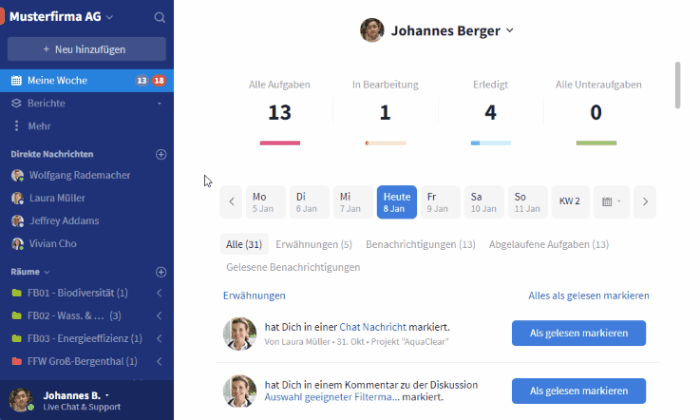
Task: Click the Alle Unteraufgaben 0 counter
Action: click(596, 112)
